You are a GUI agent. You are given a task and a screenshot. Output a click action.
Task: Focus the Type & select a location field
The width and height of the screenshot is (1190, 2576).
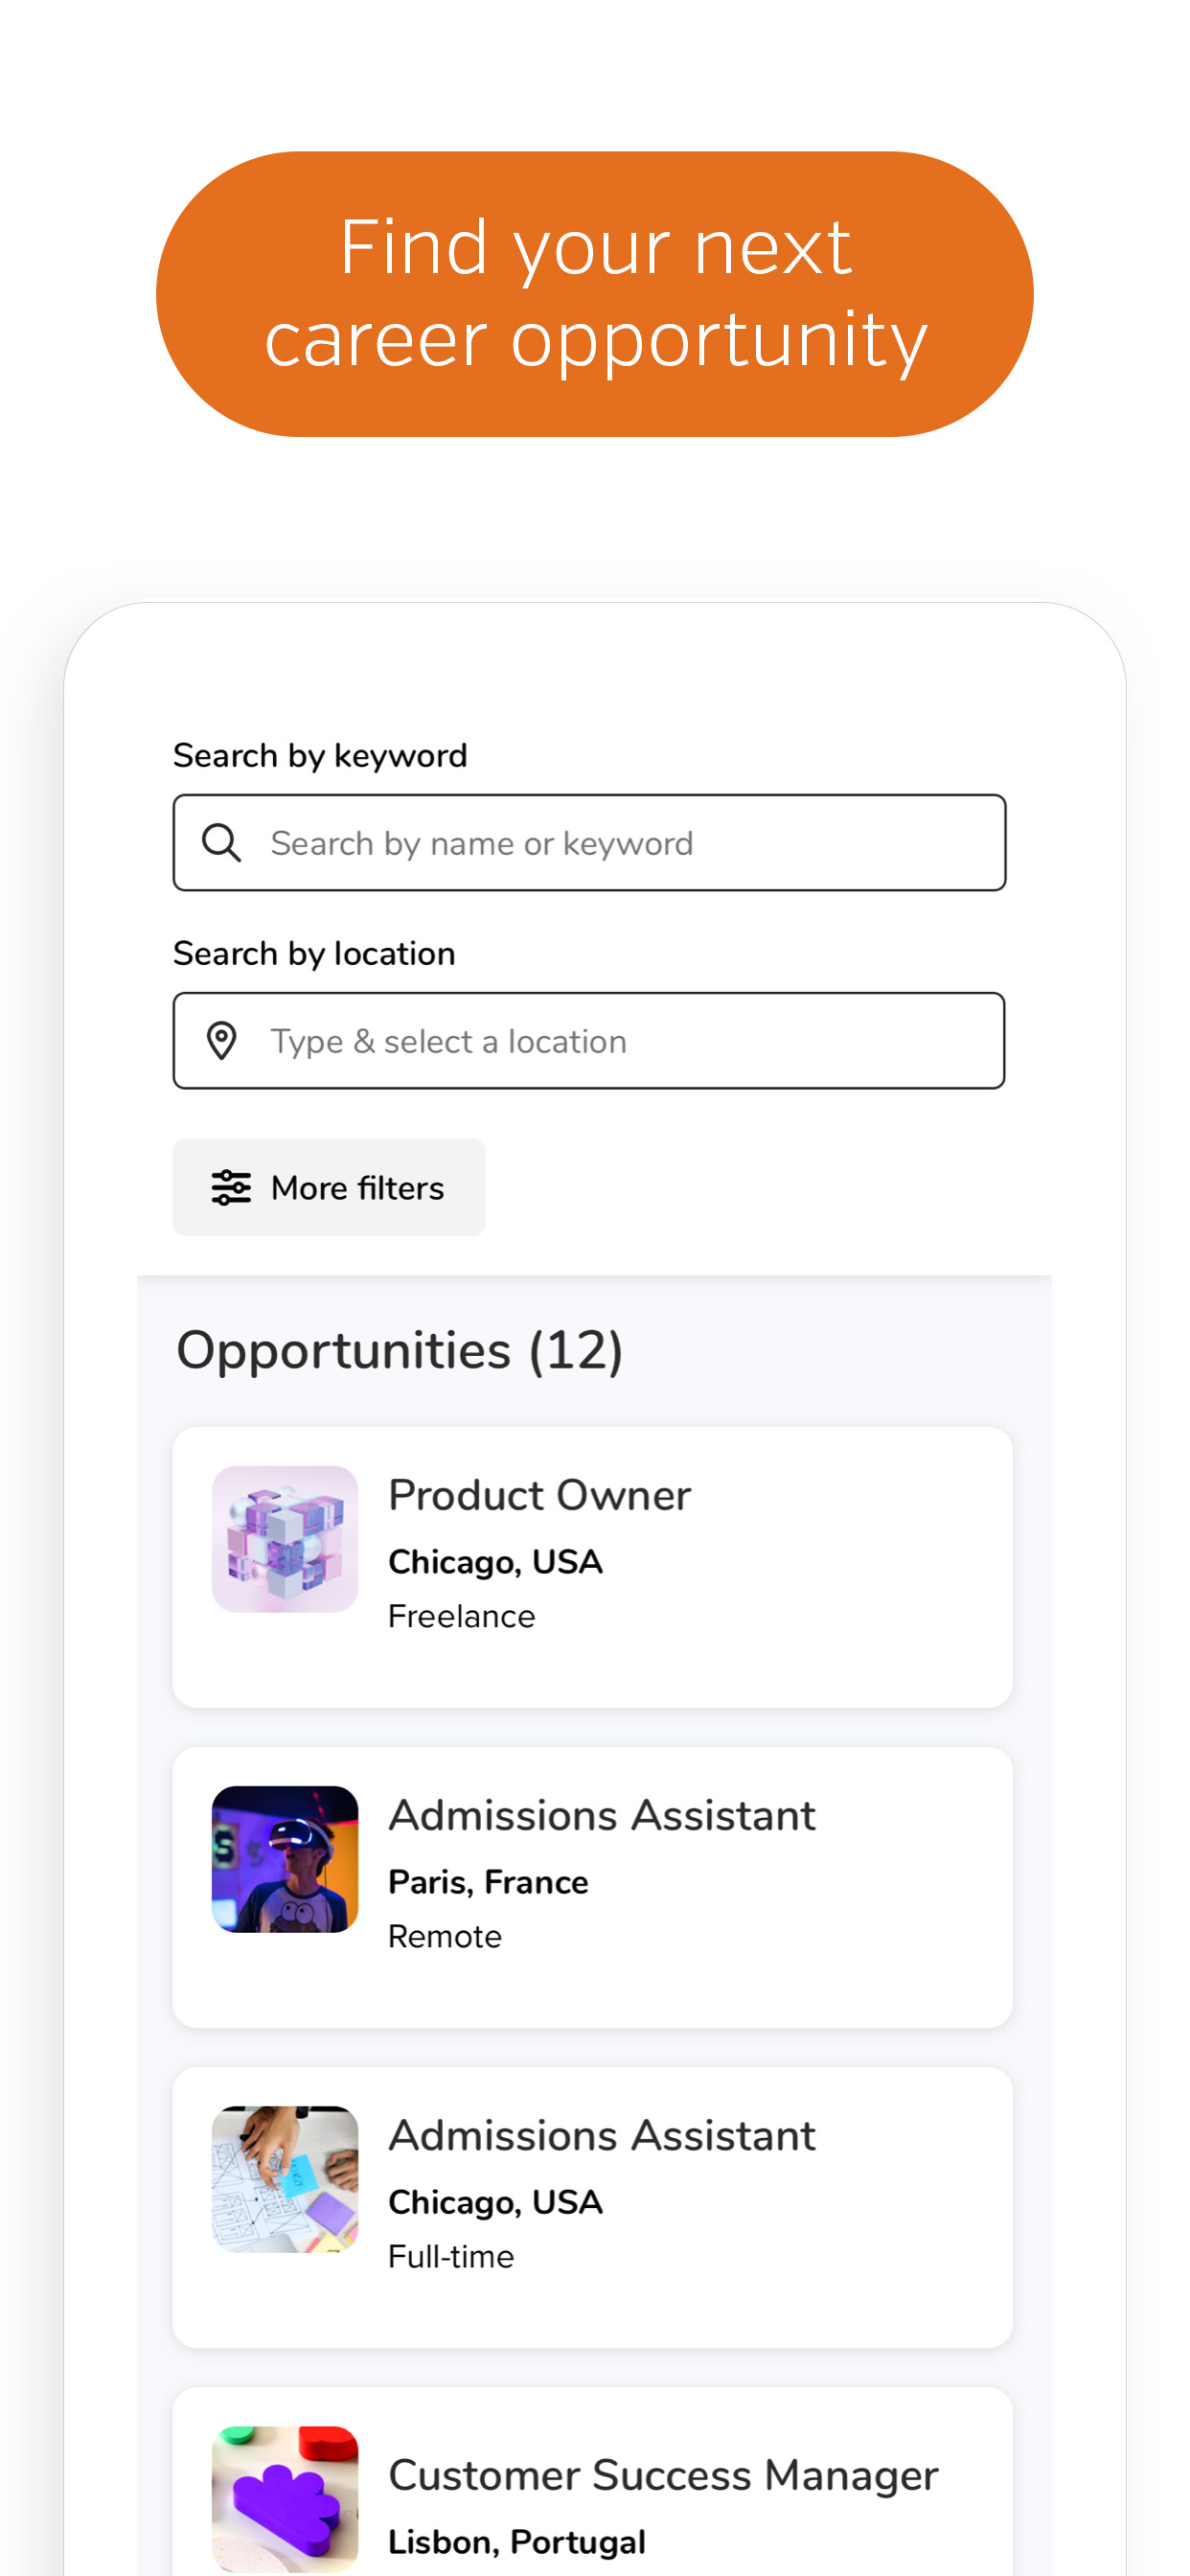pyautogui.click(x=589, y=1041)
